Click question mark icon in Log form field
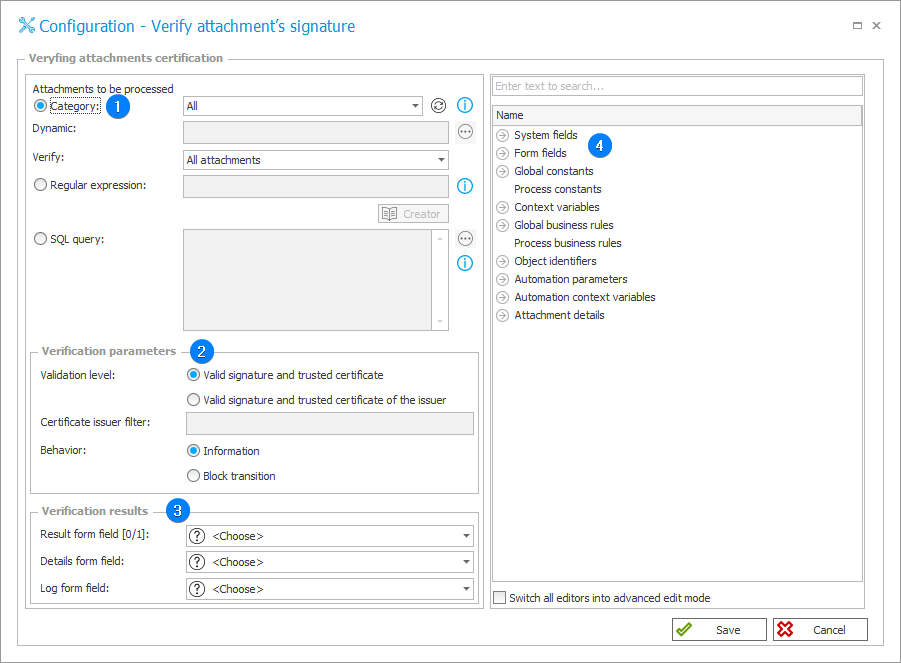The height and width of the screenshot is (663, 901). click(197, 589)
